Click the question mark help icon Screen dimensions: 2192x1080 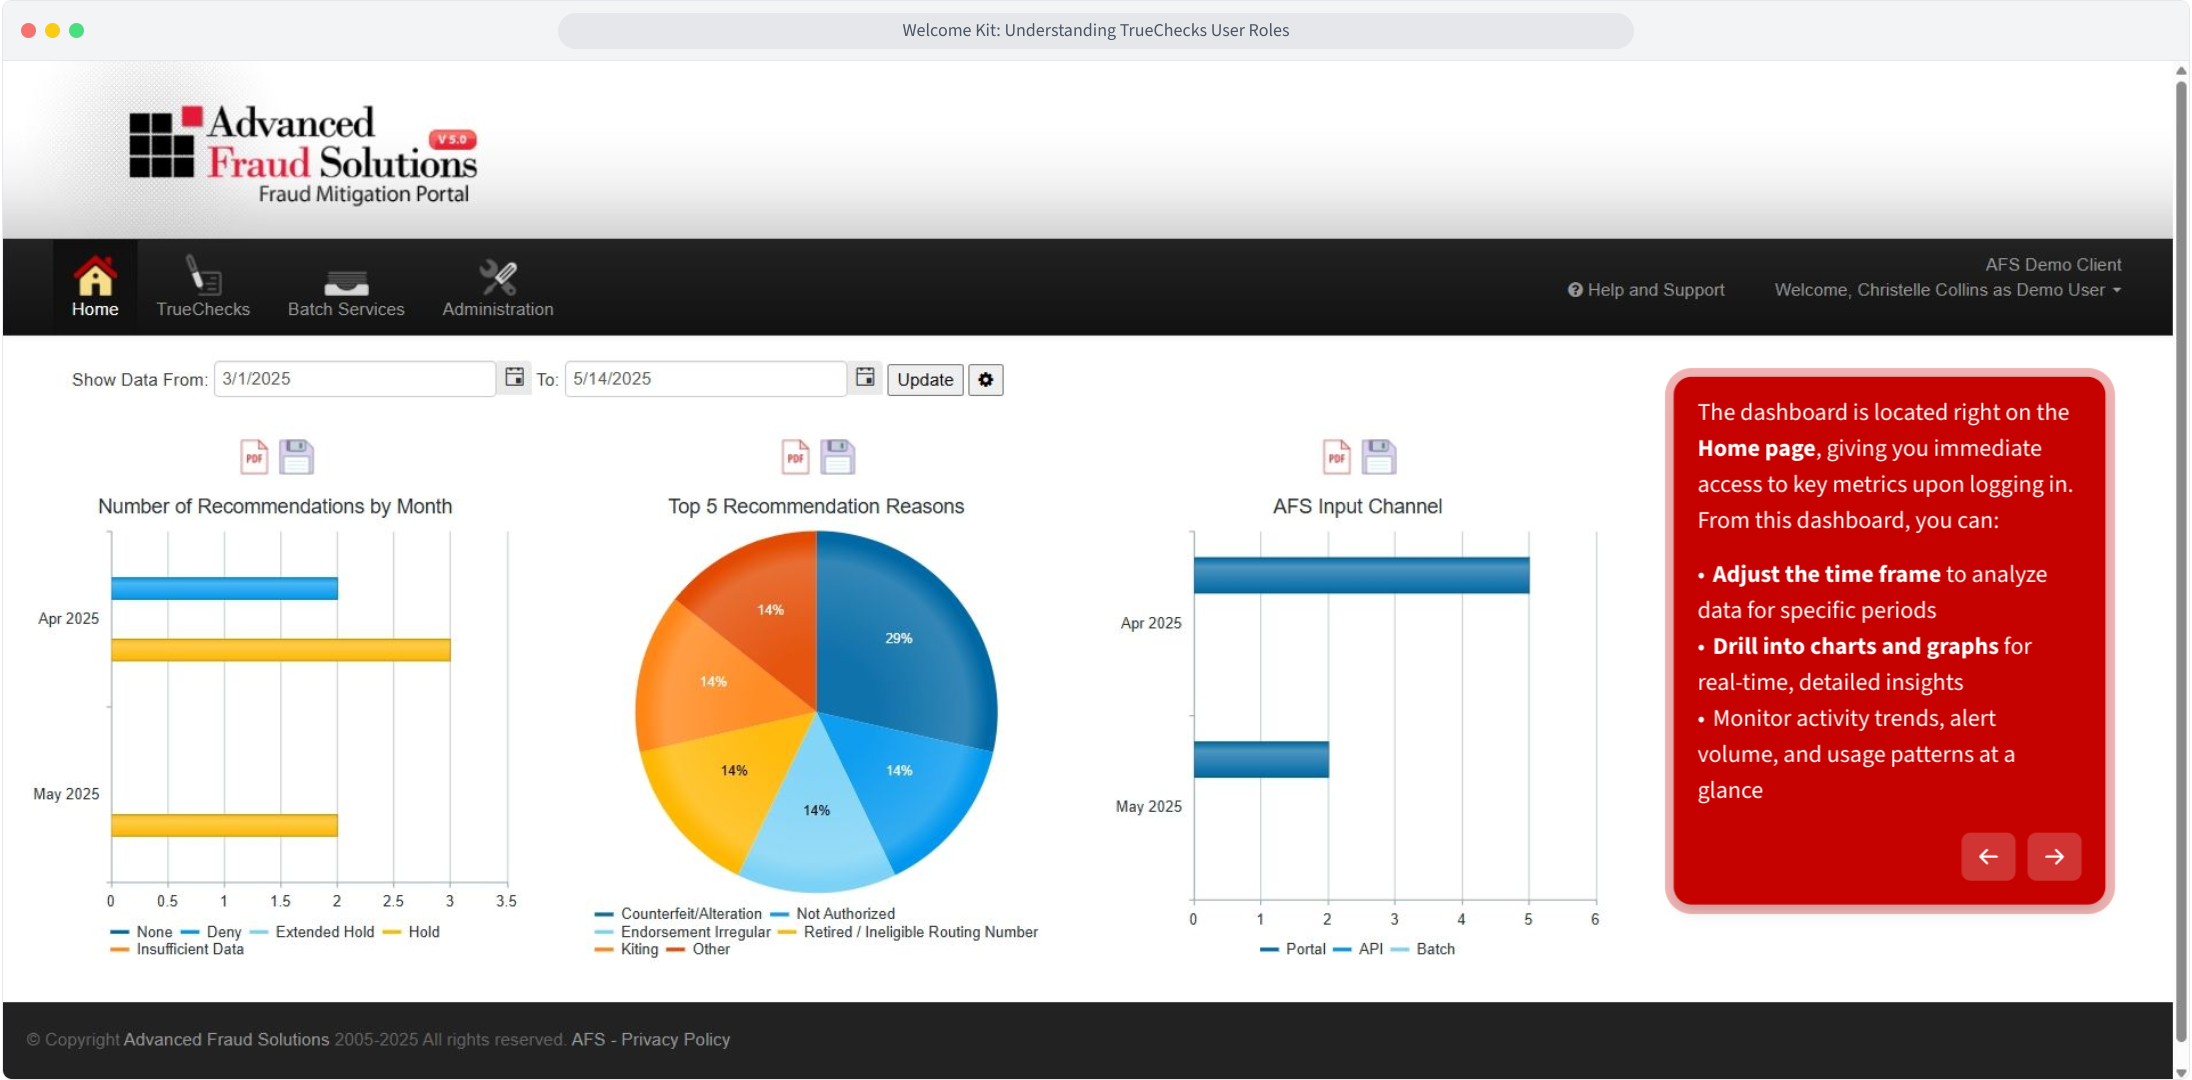(x=1575, y=290)
